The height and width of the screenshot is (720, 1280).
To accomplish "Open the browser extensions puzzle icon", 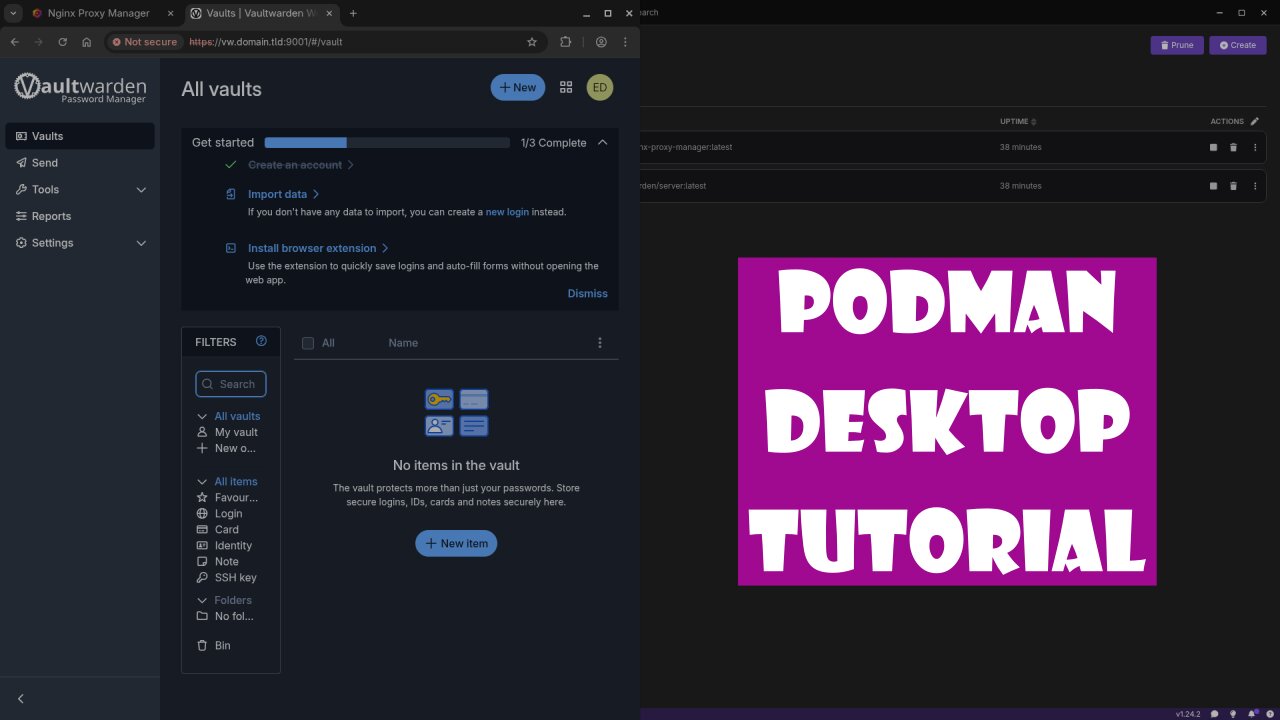I will (565, 42).
